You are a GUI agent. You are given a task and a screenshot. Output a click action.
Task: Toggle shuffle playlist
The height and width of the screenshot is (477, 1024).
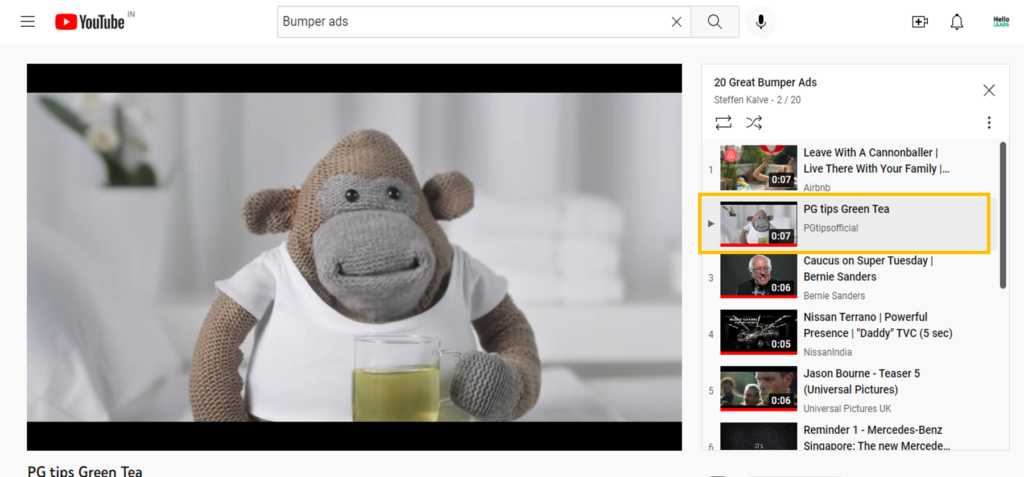coord(754,122)
